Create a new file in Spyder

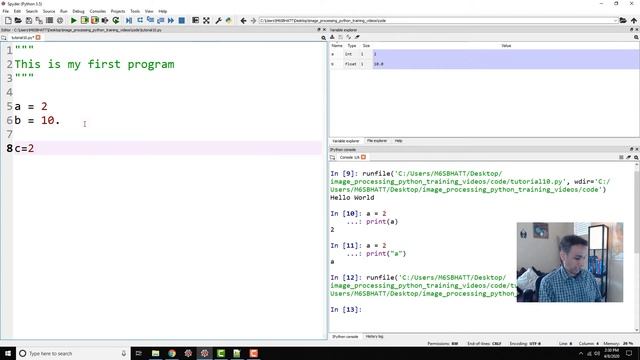pyautogui.click(x=8, y=20)
